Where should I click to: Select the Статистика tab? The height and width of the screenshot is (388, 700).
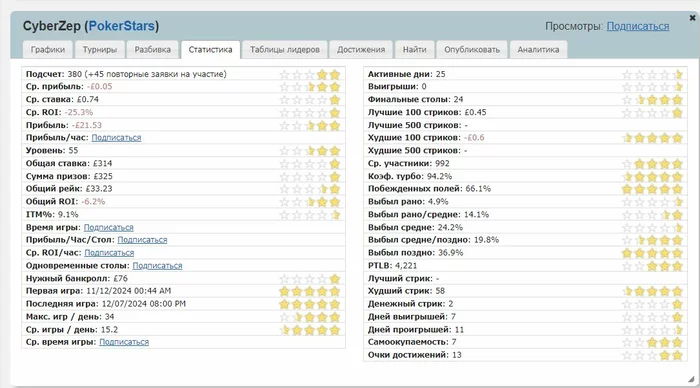coord(210,50)
